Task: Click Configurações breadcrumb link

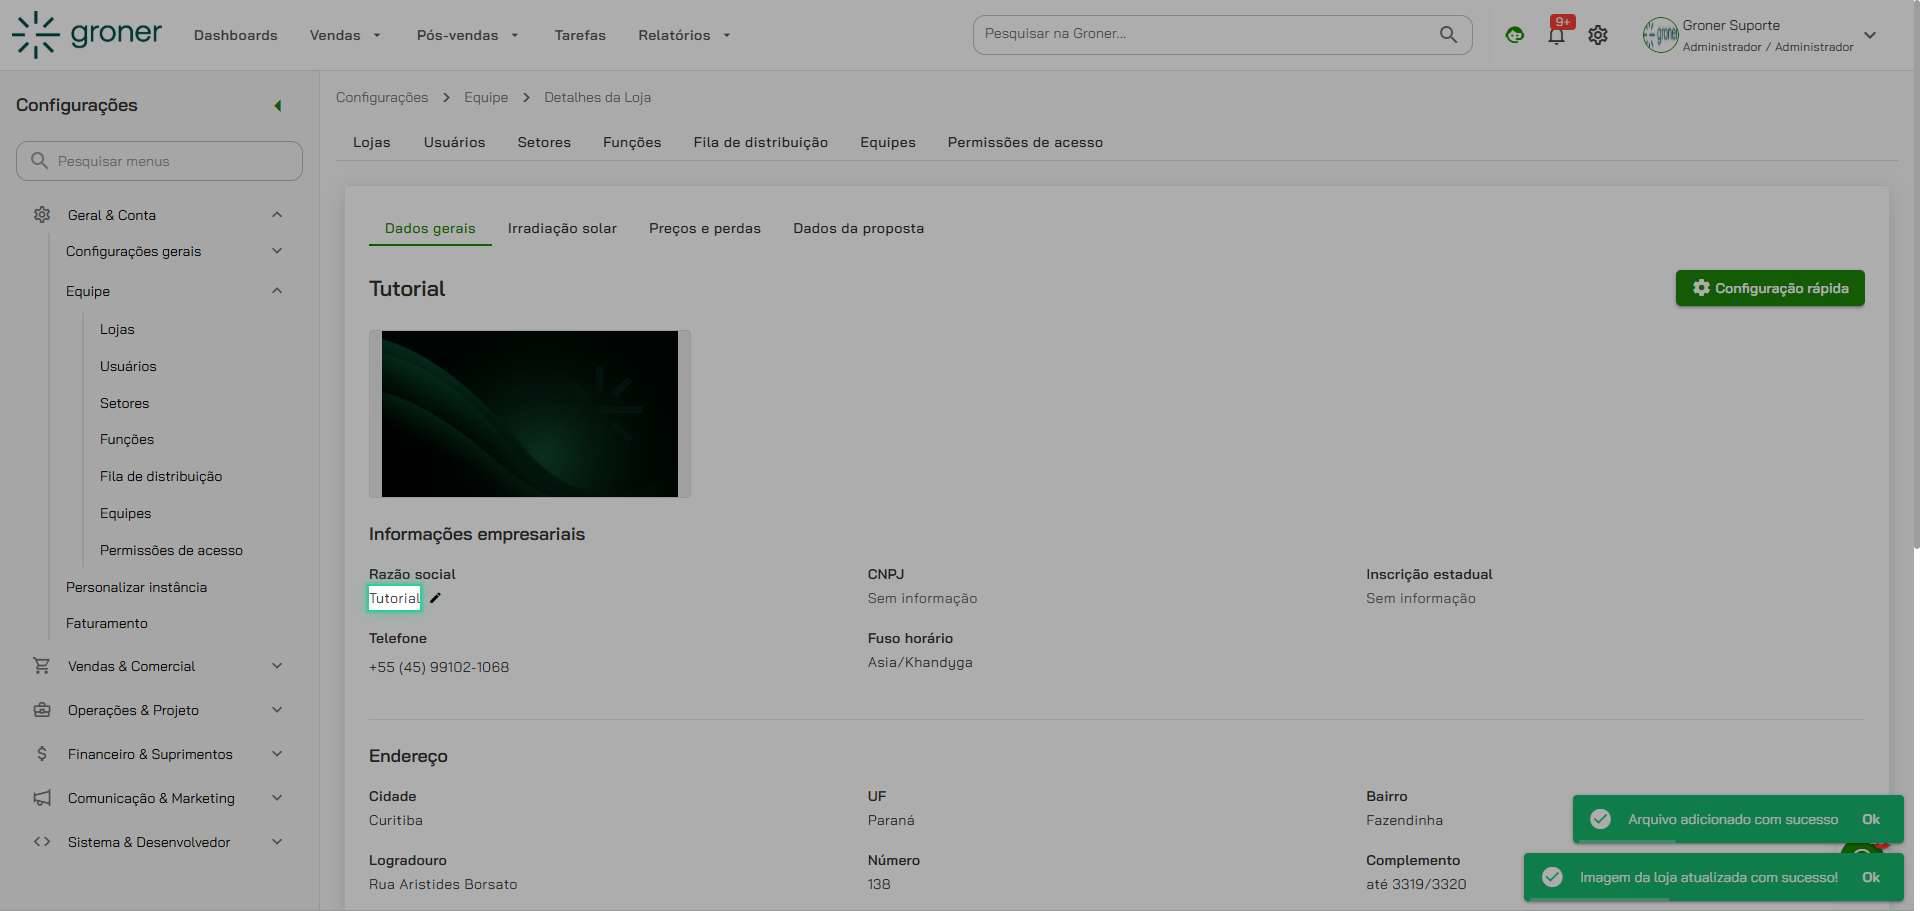Action: click(x=382, y=98)
